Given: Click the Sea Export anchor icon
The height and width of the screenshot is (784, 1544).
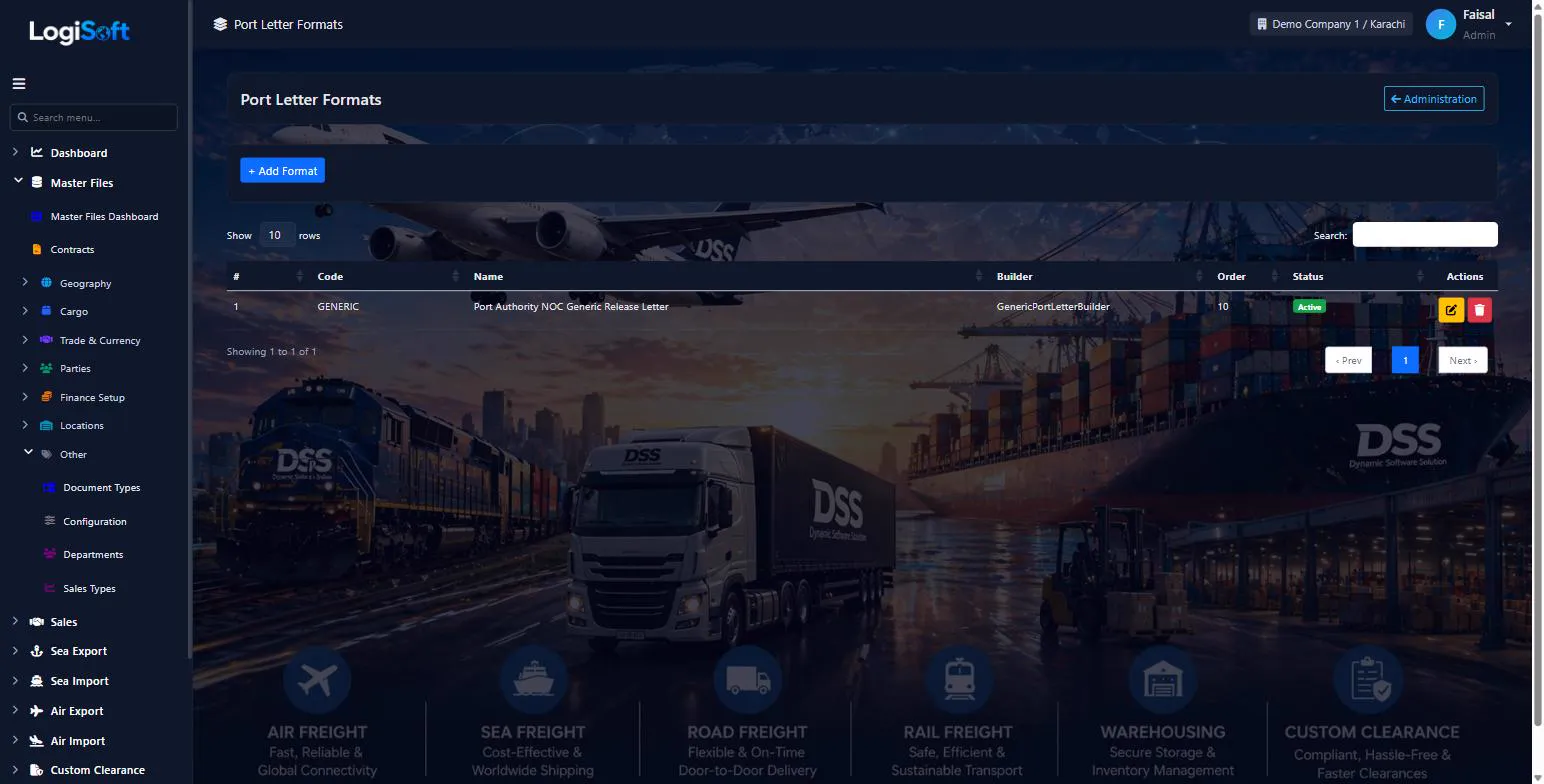Looking at the screenshot, I should point(37,651).
